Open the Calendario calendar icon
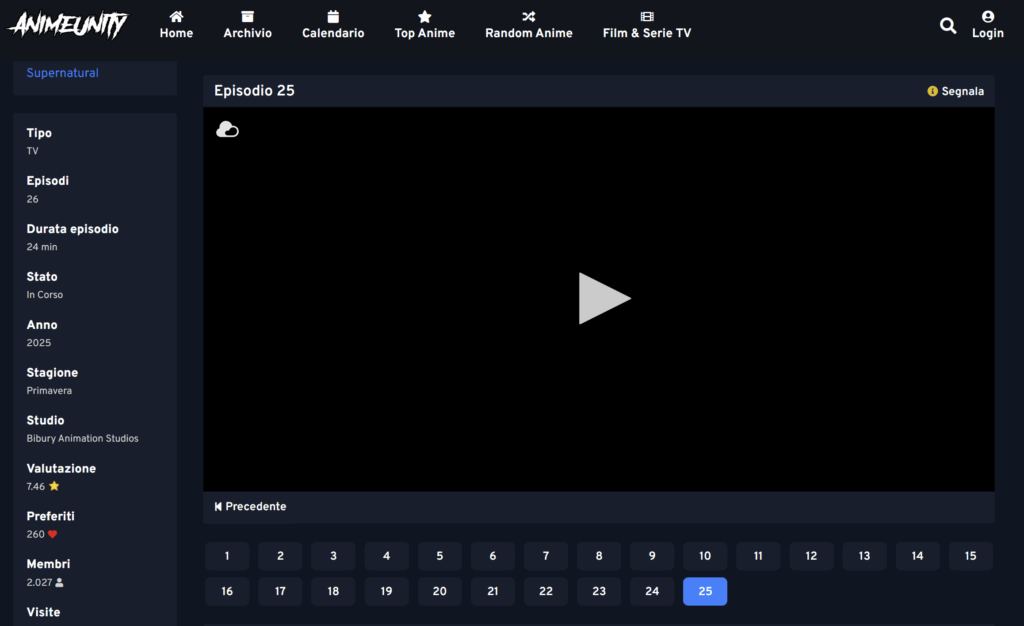Image resolution: width=1024 pixels, height=626 pixels. click(x=333, y=17)
